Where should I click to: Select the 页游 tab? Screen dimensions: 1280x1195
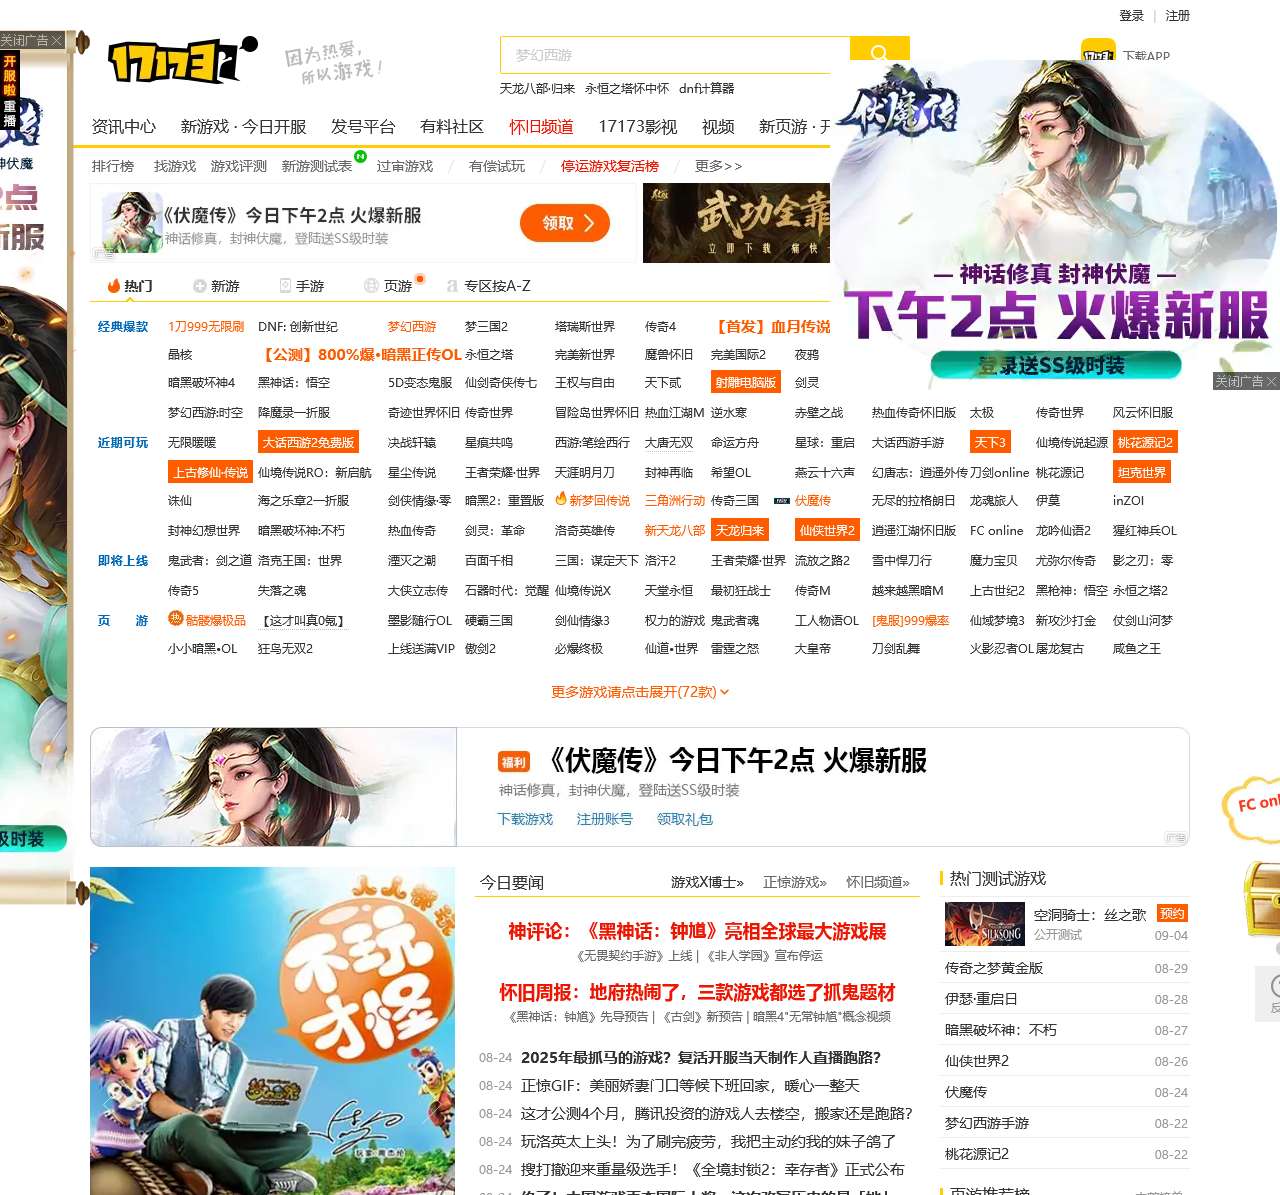(389, 286)
